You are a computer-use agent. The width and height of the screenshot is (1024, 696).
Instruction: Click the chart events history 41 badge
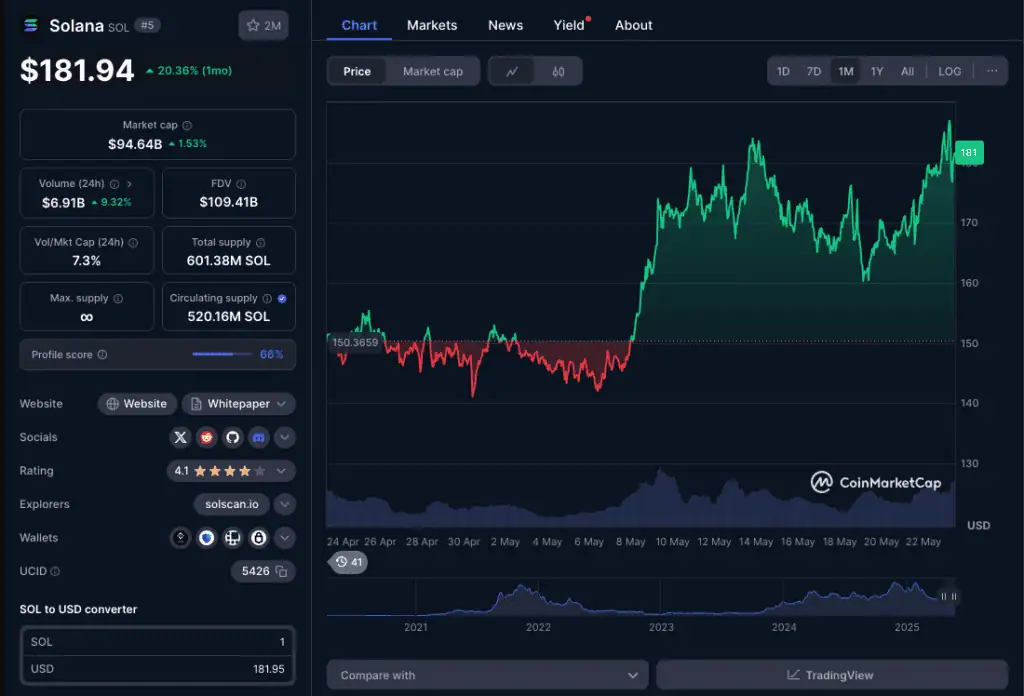coord(349,562)
